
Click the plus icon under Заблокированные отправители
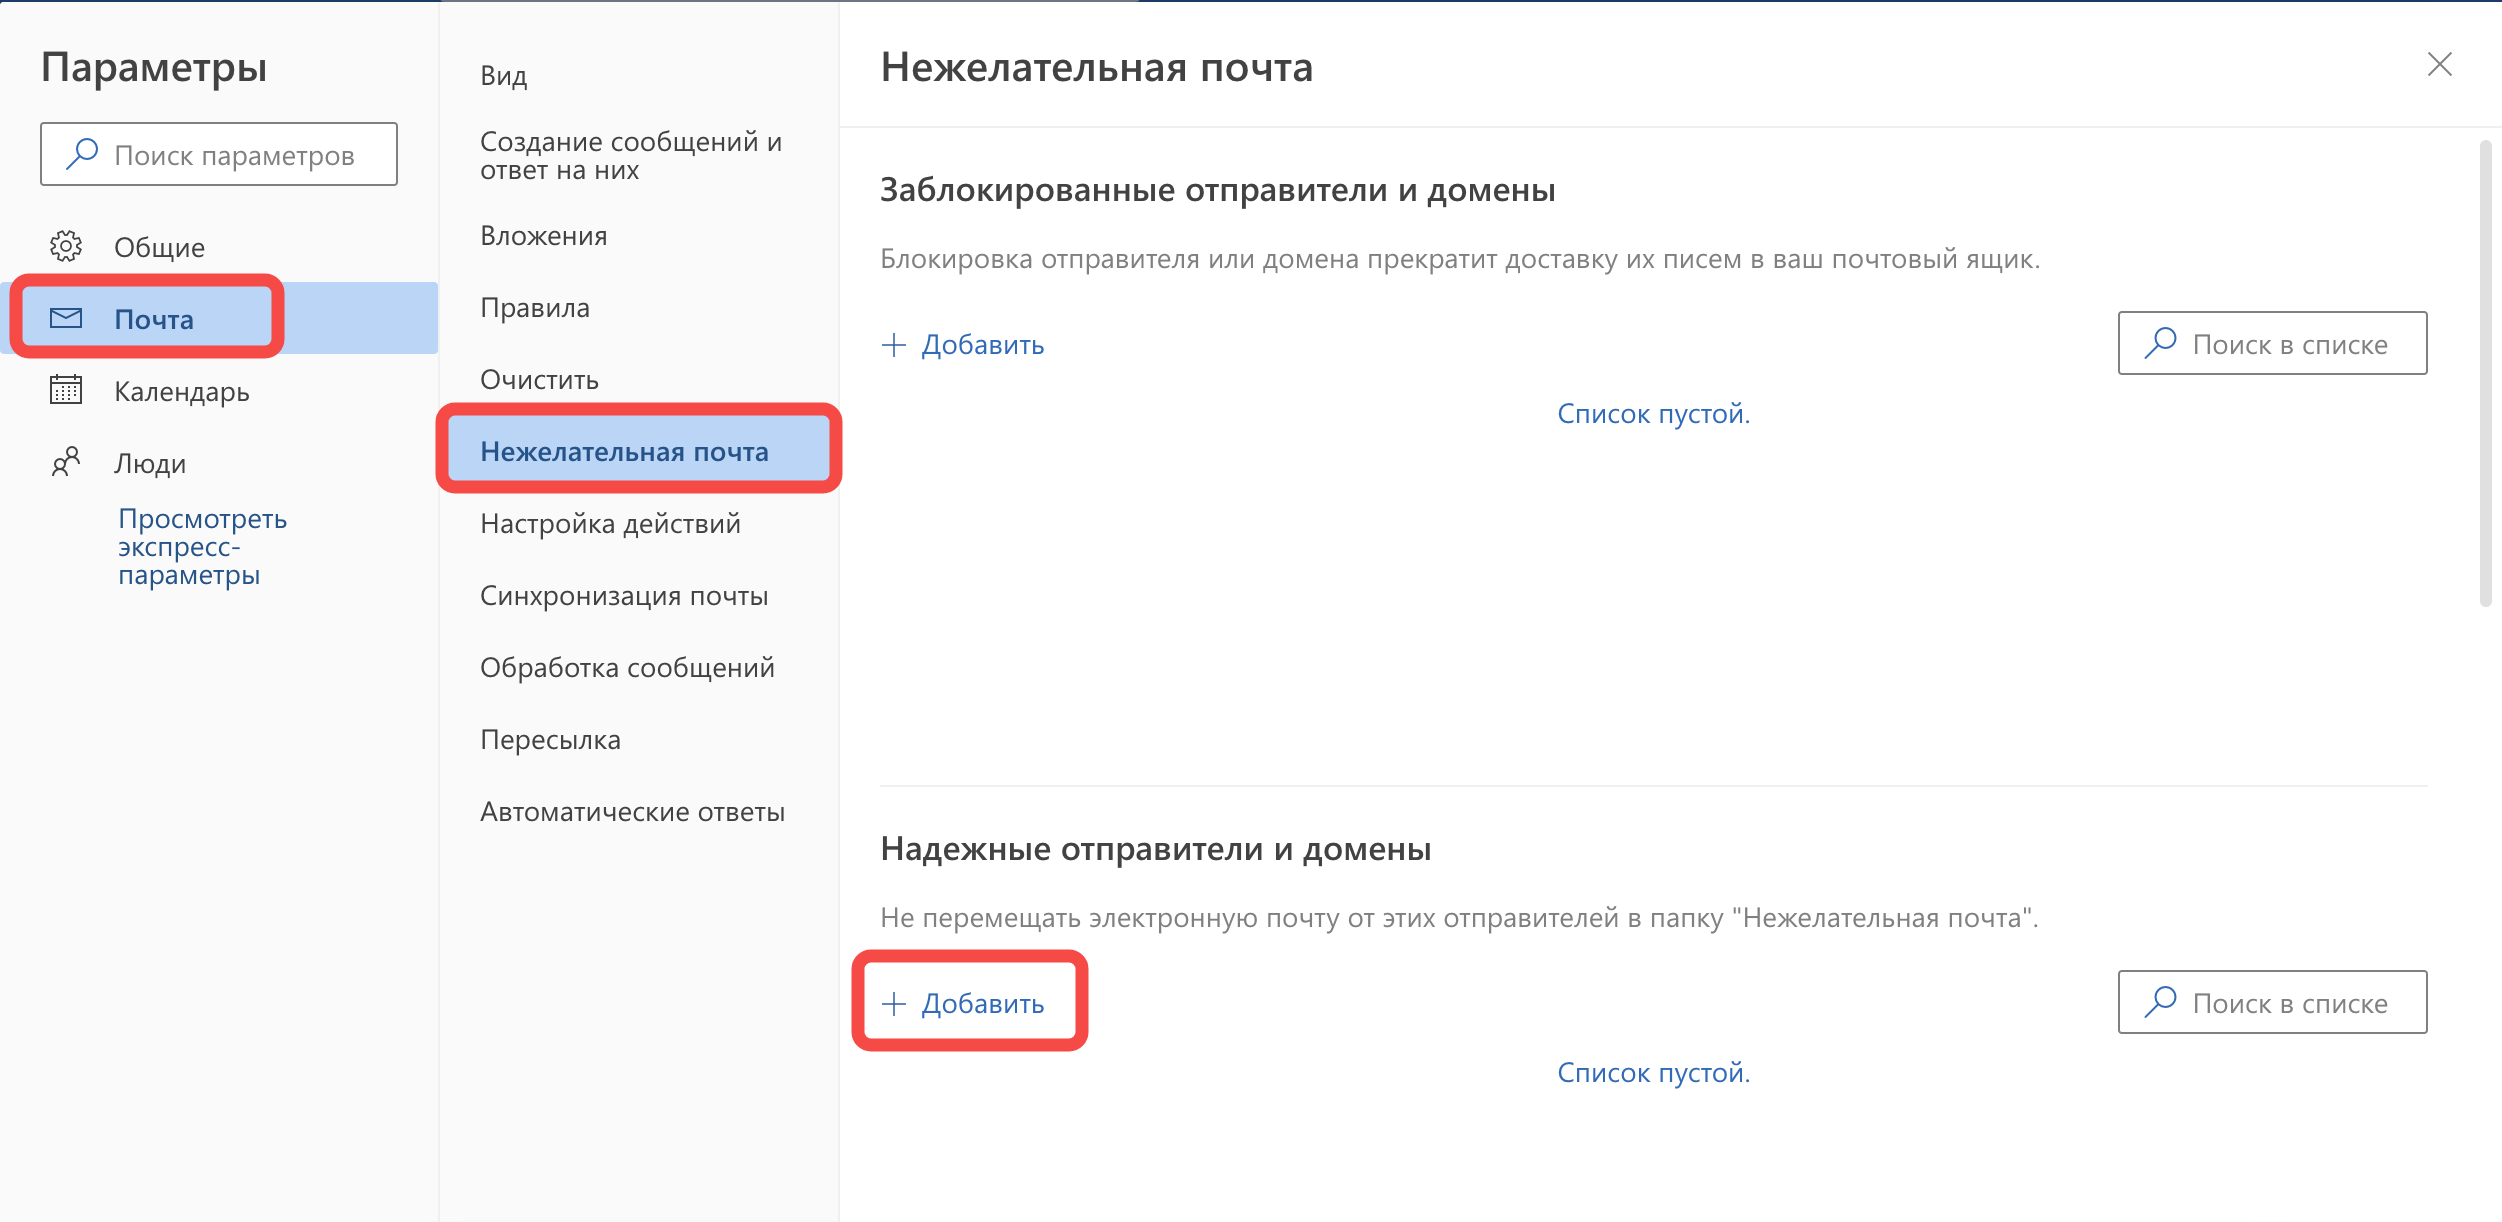pyautogui.click(x=893, y=345)
